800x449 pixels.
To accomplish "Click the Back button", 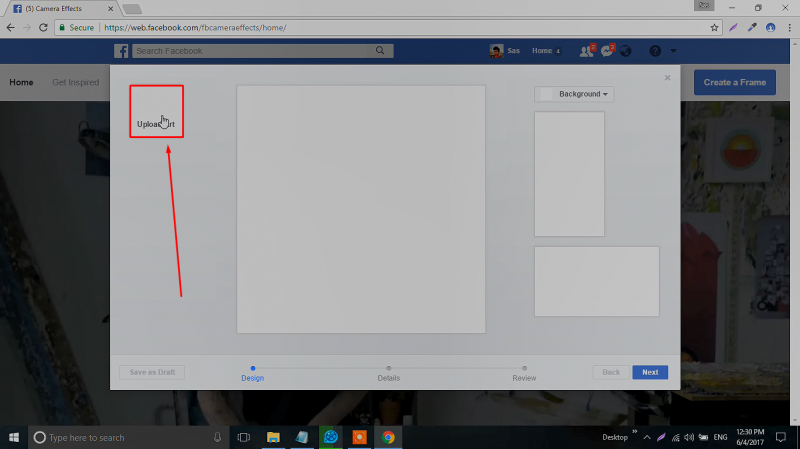I will (611, 372).
